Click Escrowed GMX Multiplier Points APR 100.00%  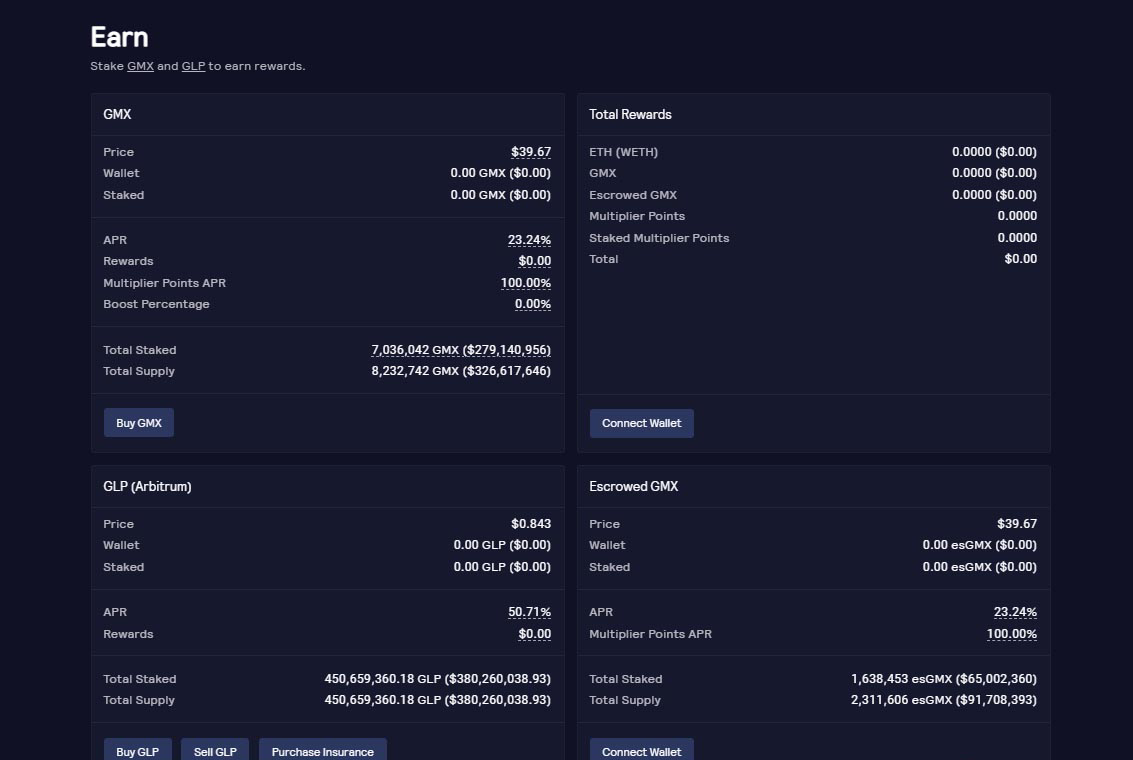(x=1012, y=634)
